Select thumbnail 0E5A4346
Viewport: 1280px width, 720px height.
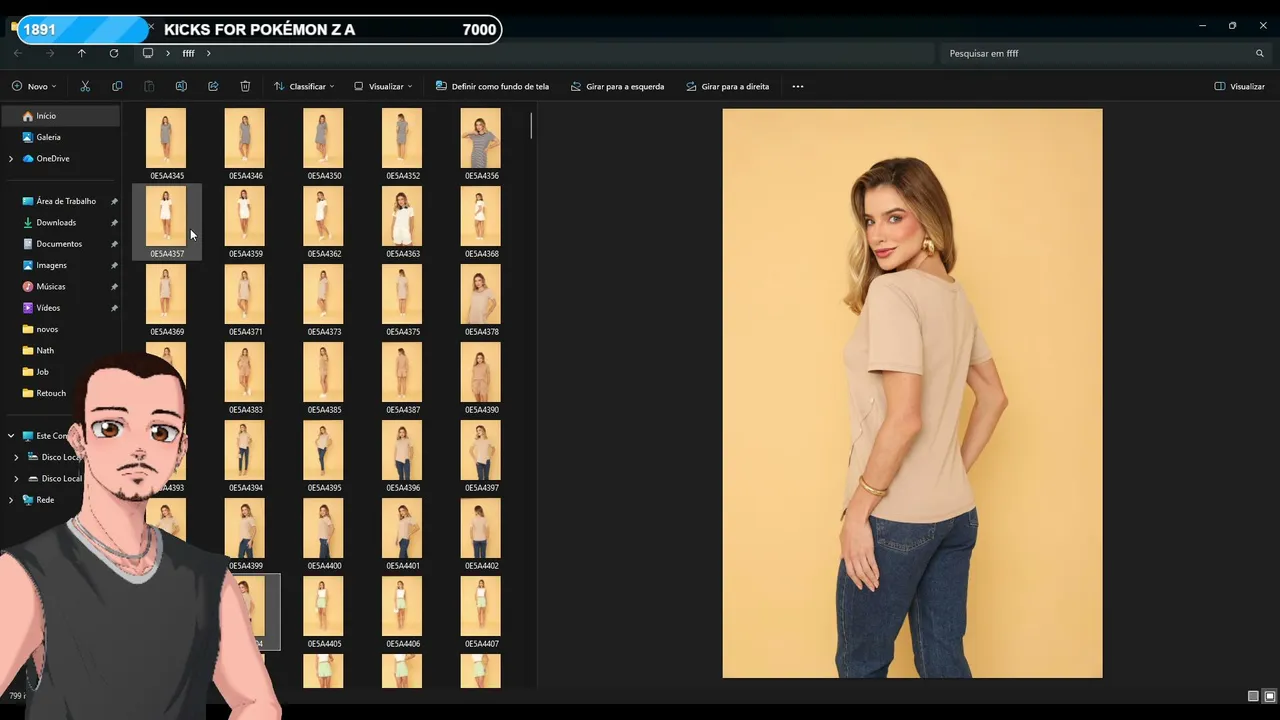click(x=245, y=138)
